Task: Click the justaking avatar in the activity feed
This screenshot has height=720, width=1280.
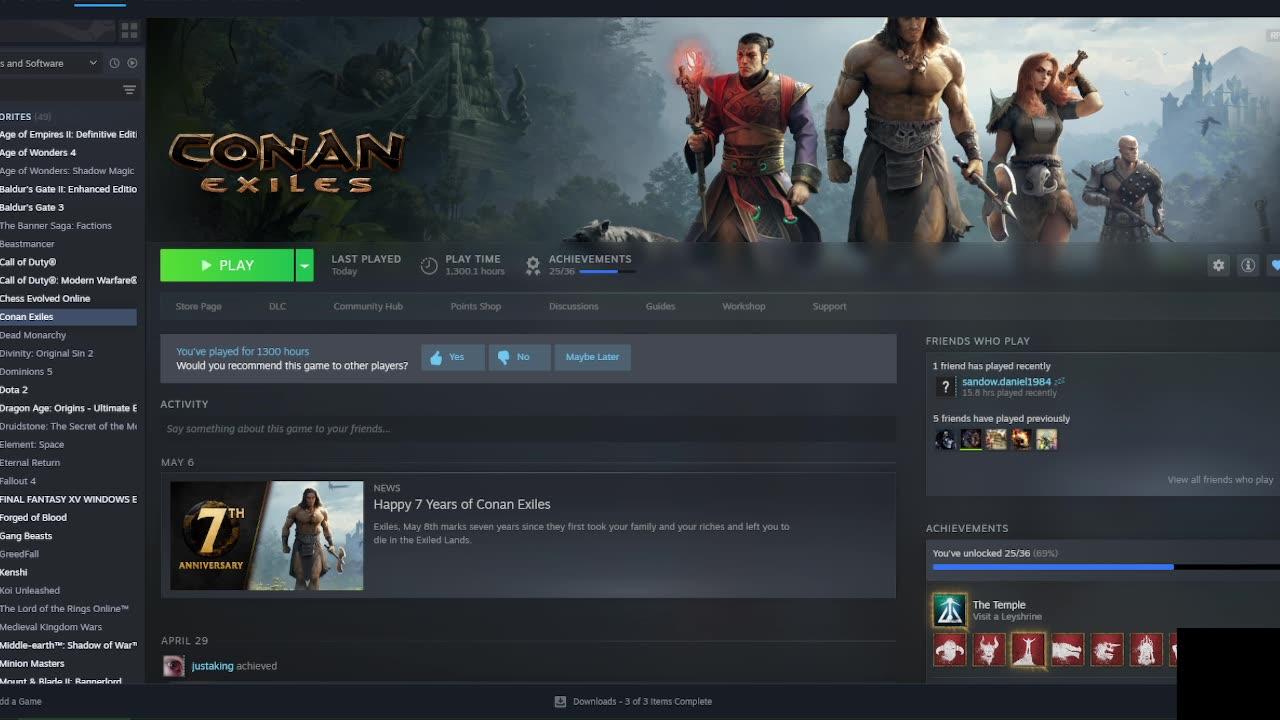Action: coord(174,666)
